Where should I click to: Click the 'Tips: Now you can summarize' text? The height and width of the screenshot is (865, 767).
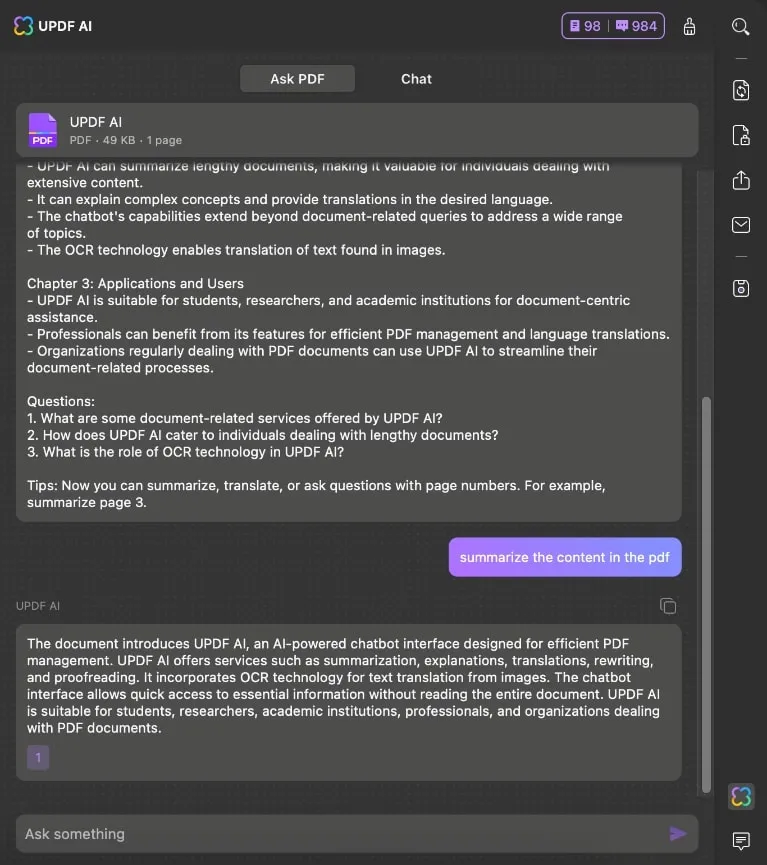[x=316, y=494]
